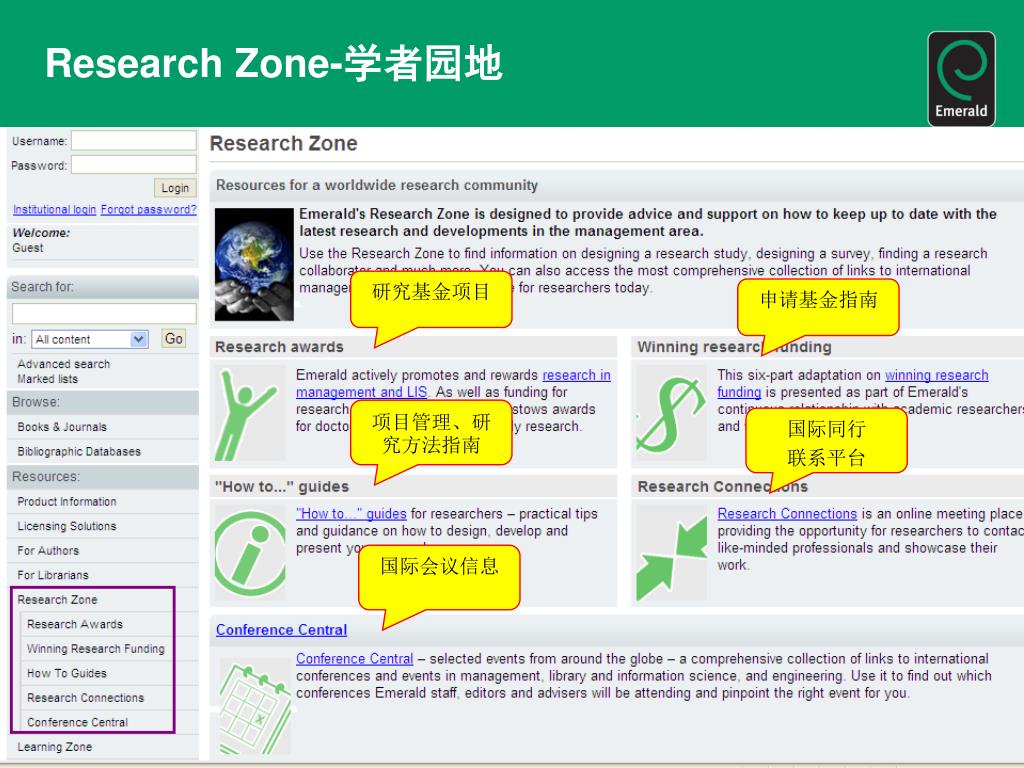Click the Research awards figure icon
1024x768 pixels.
pyautogui.click(x=249, y=413)
